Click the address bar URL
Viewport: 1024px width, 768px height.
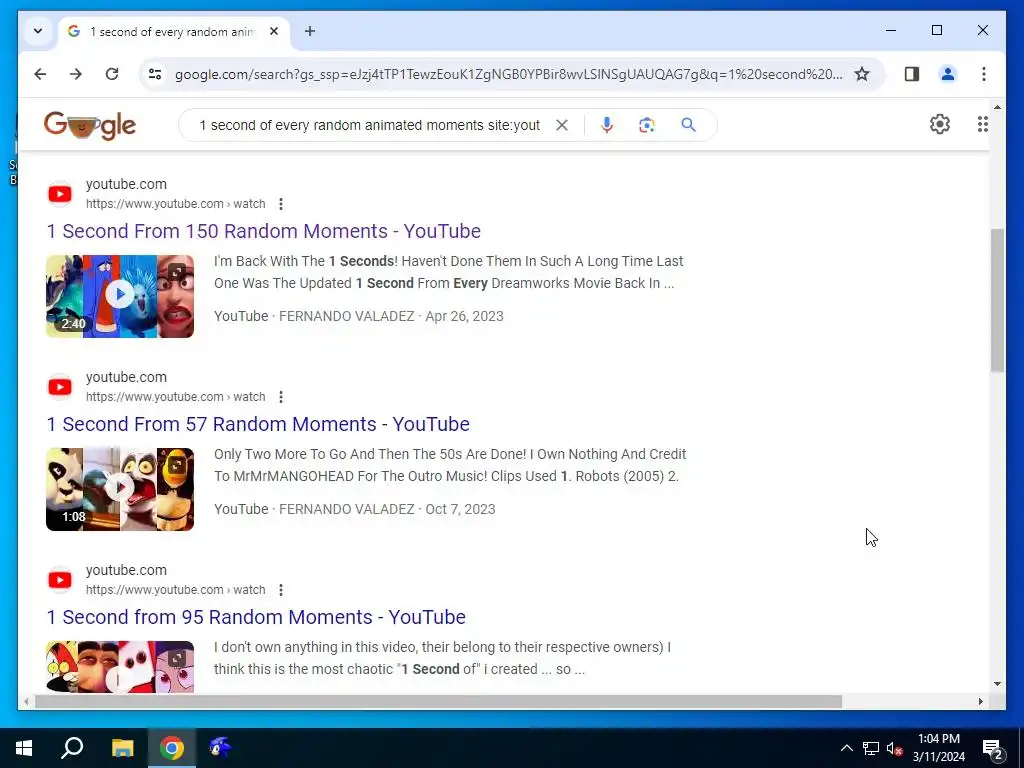coord(508,74)
